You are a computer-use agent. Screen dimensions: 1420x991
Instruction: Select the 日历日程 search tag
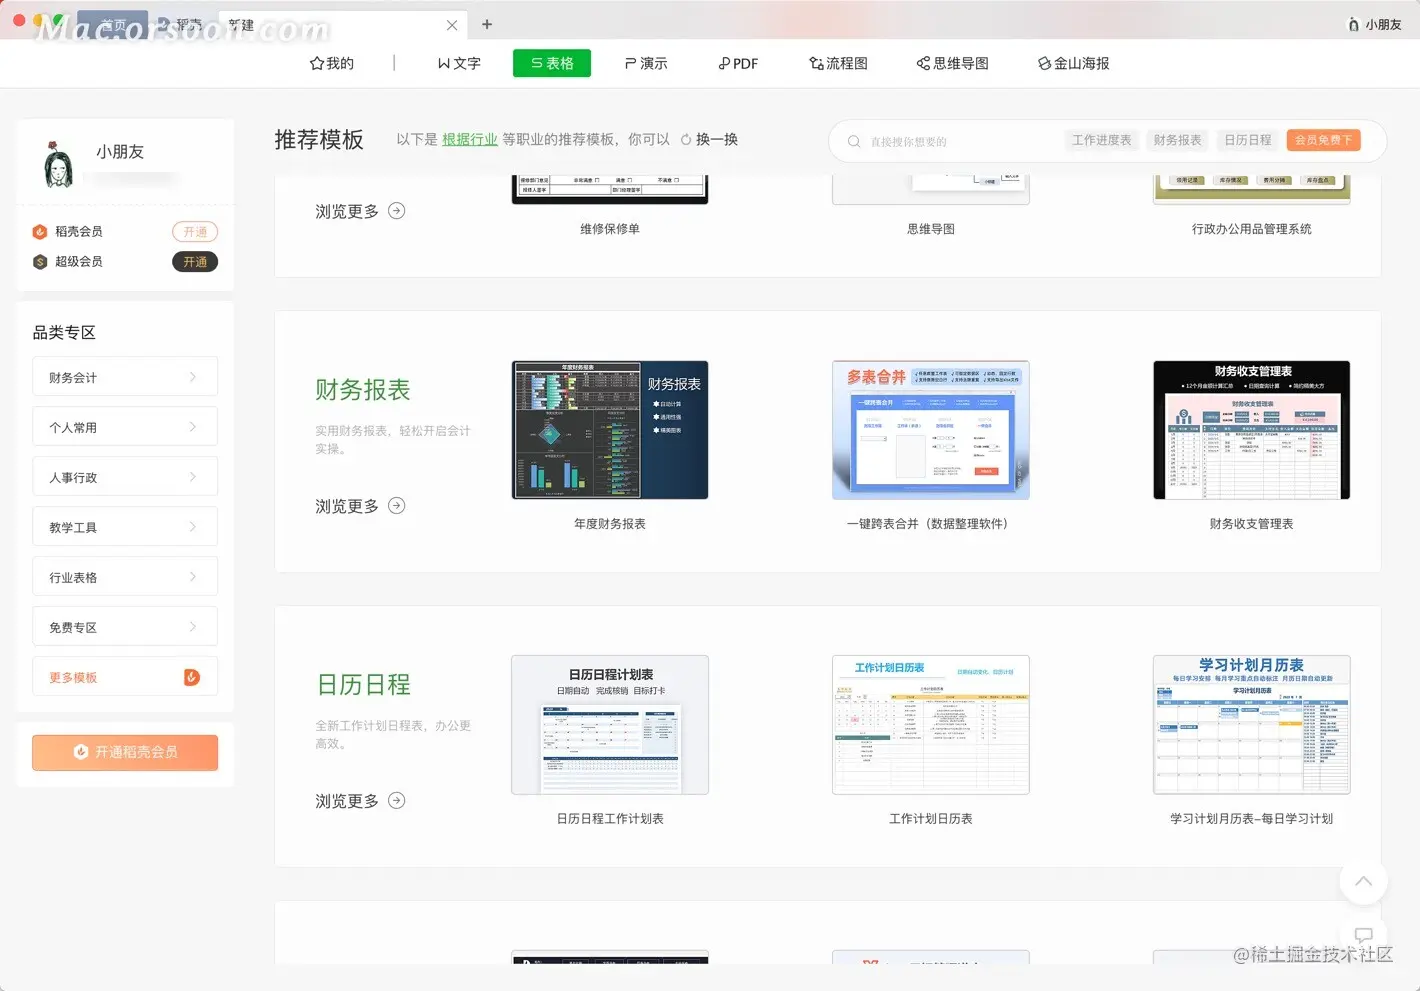point(1248,140)
